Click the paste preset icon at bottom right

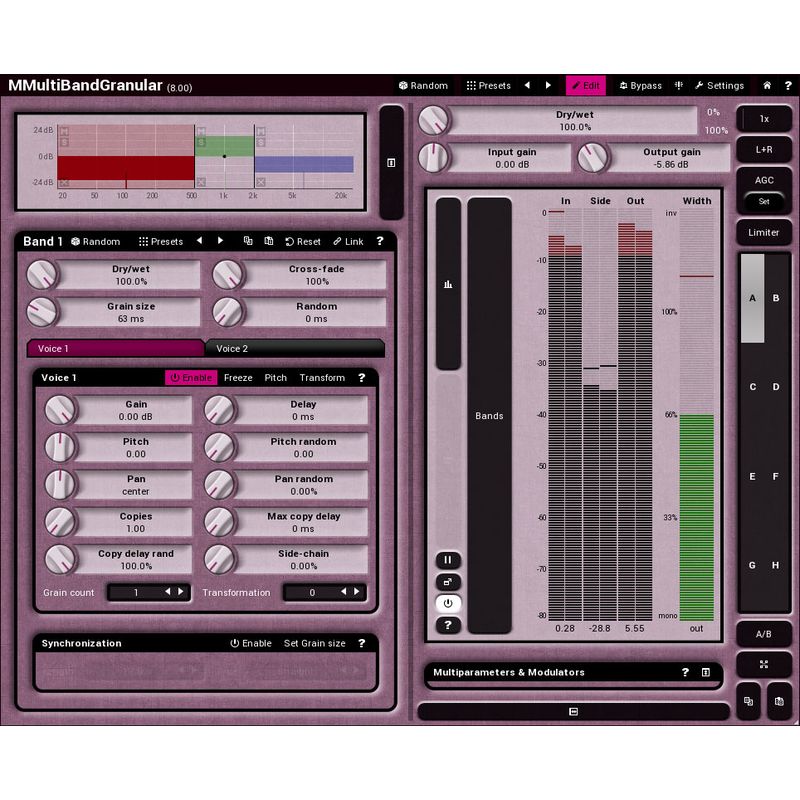coord(779,702)
